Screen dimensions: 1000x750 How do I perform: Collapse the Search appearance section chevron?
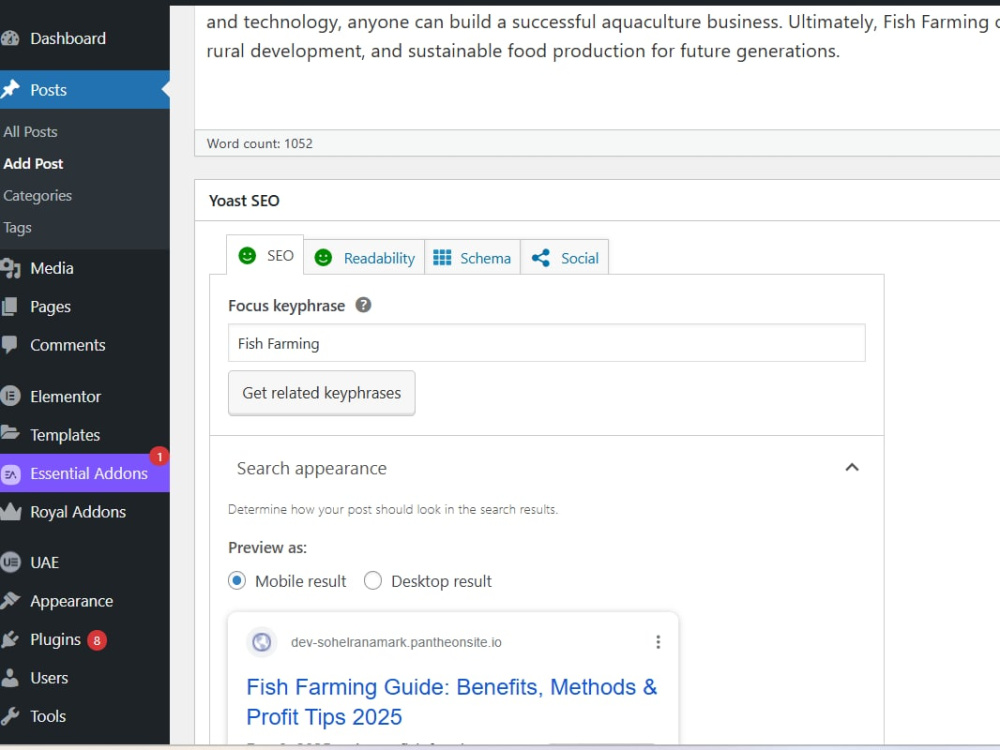click(x=852, y=467)
